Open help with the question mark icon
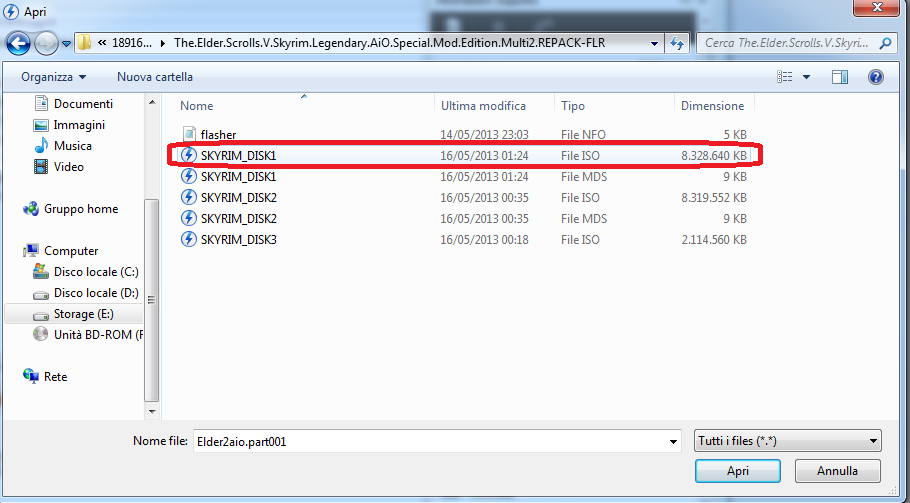 [876, 77]
